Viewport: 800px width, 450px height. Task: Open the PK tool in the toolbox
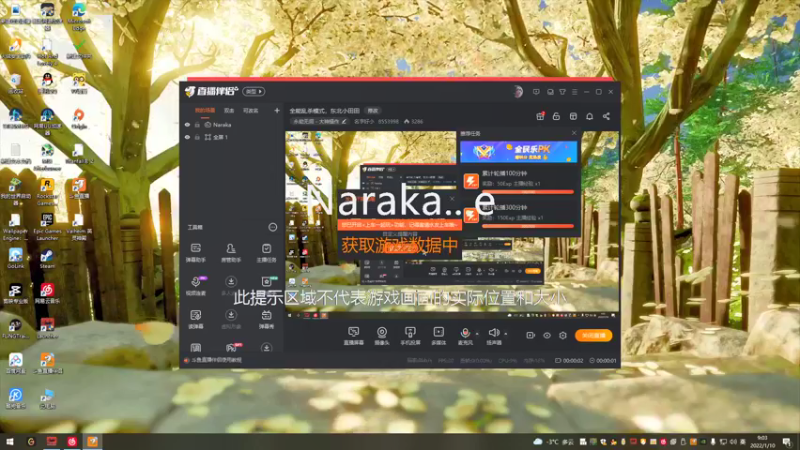231,347
